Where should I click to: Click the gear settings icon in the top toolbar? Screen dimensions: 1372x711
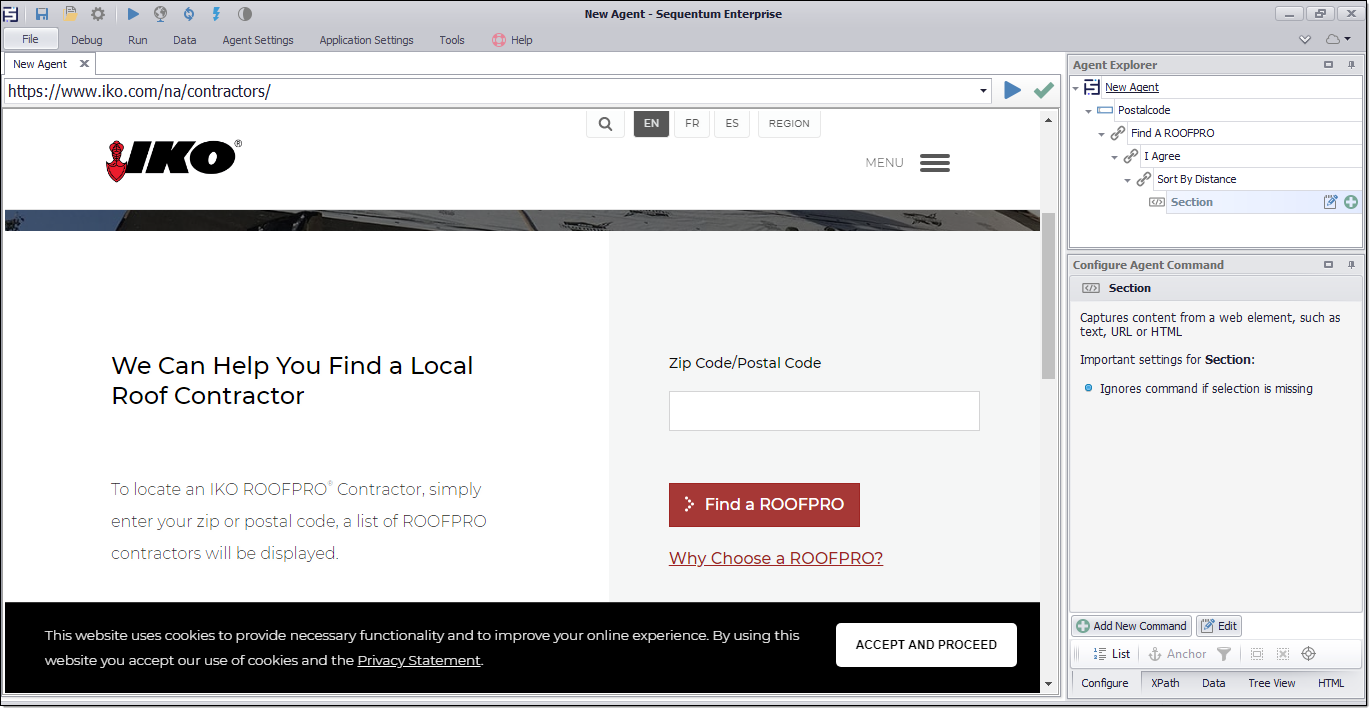(98, 14)
